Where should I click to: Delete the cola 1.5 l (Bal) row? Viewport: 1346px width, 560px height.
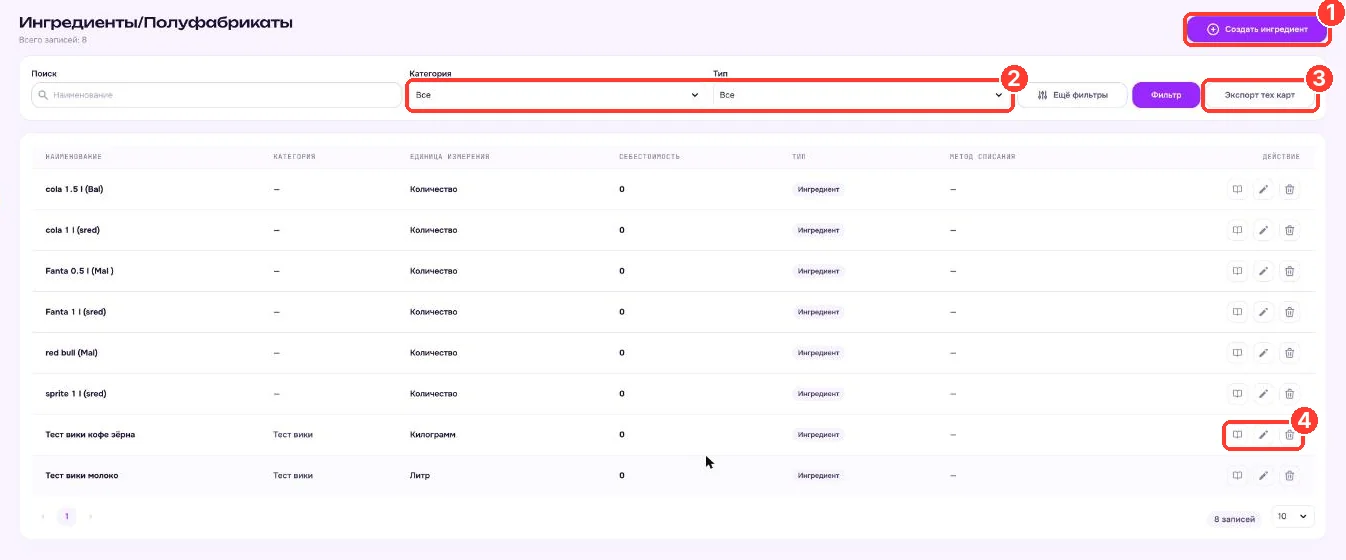[1289, 189]
